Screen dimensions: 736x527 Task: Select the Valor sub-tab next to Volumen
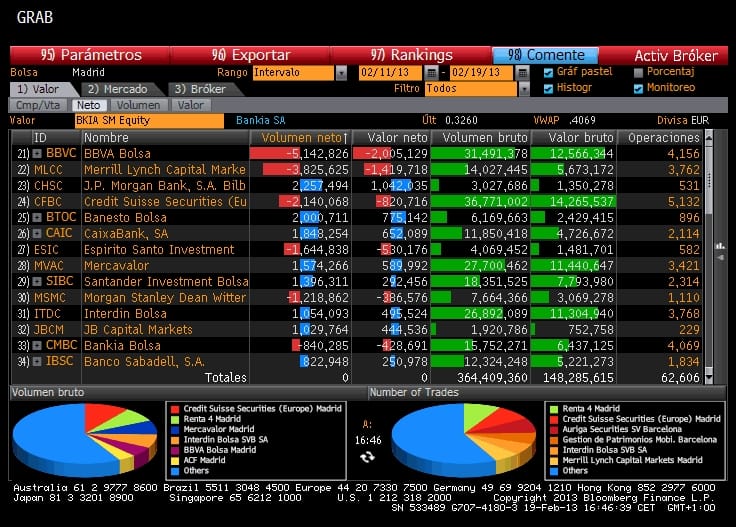[x=191, y=105]
